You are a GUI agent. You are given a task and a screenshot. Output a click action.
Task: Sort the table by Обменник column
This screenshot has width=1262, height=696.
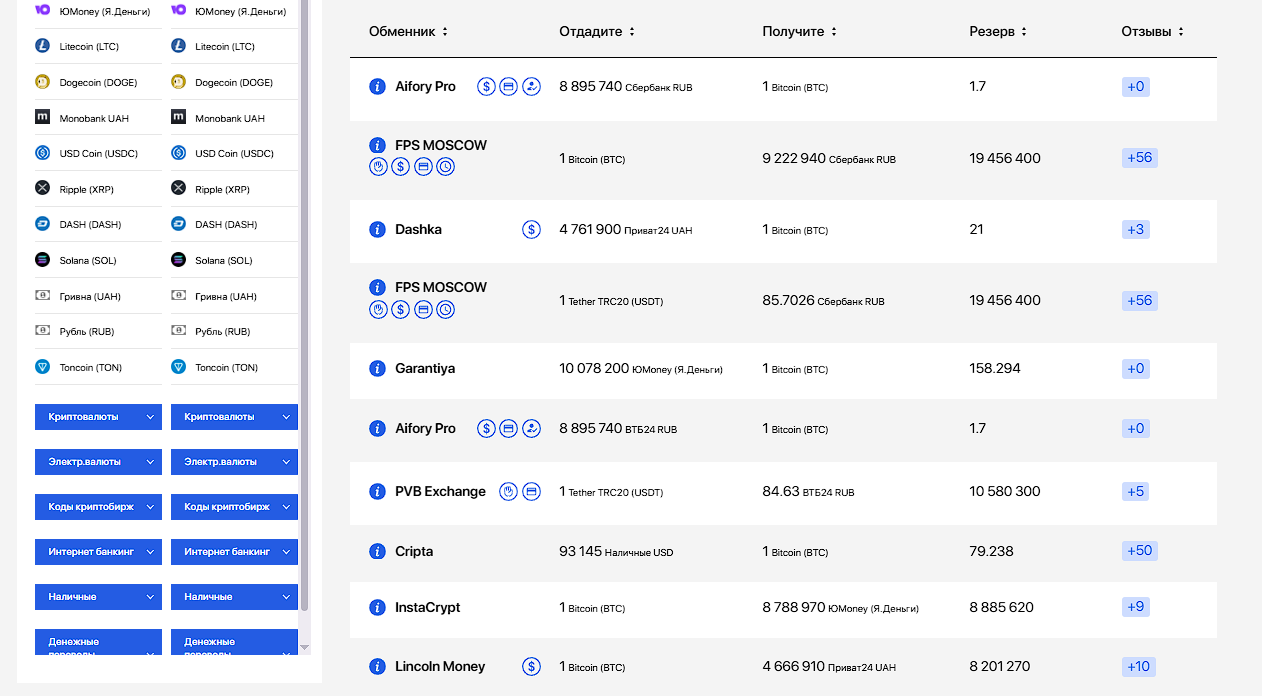tap(408, 32)
